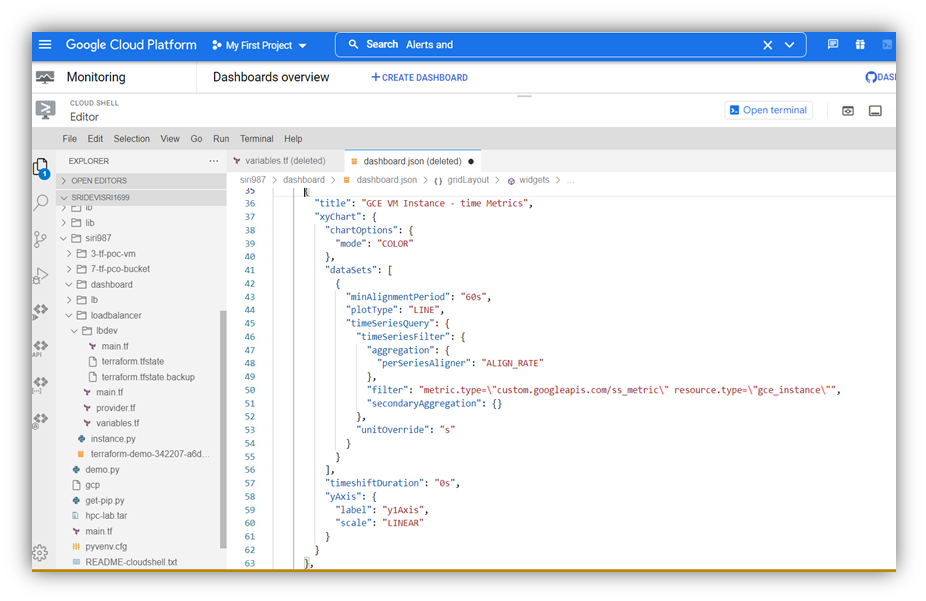Switch to variables.tf (deleted) tab
Screen dimensions: 926x601
click(285, 161)
